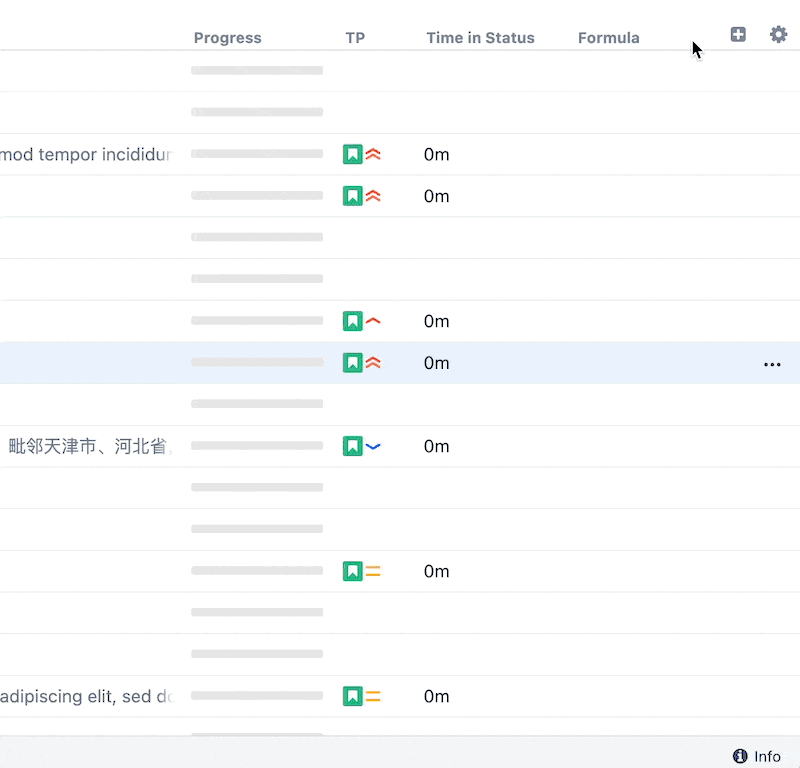
Task: Click the column settings gear icon
Action: tap(779, 34)
